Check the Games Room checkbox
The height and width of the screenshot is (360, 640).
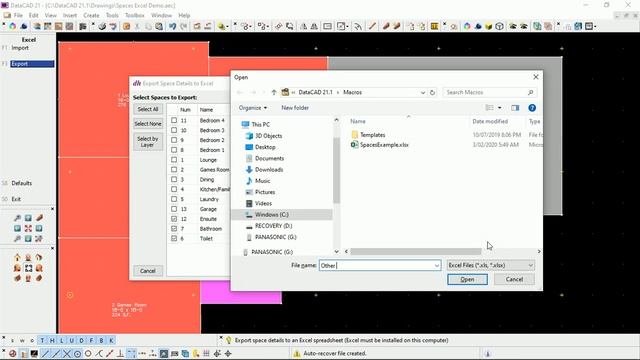point(174,169)
